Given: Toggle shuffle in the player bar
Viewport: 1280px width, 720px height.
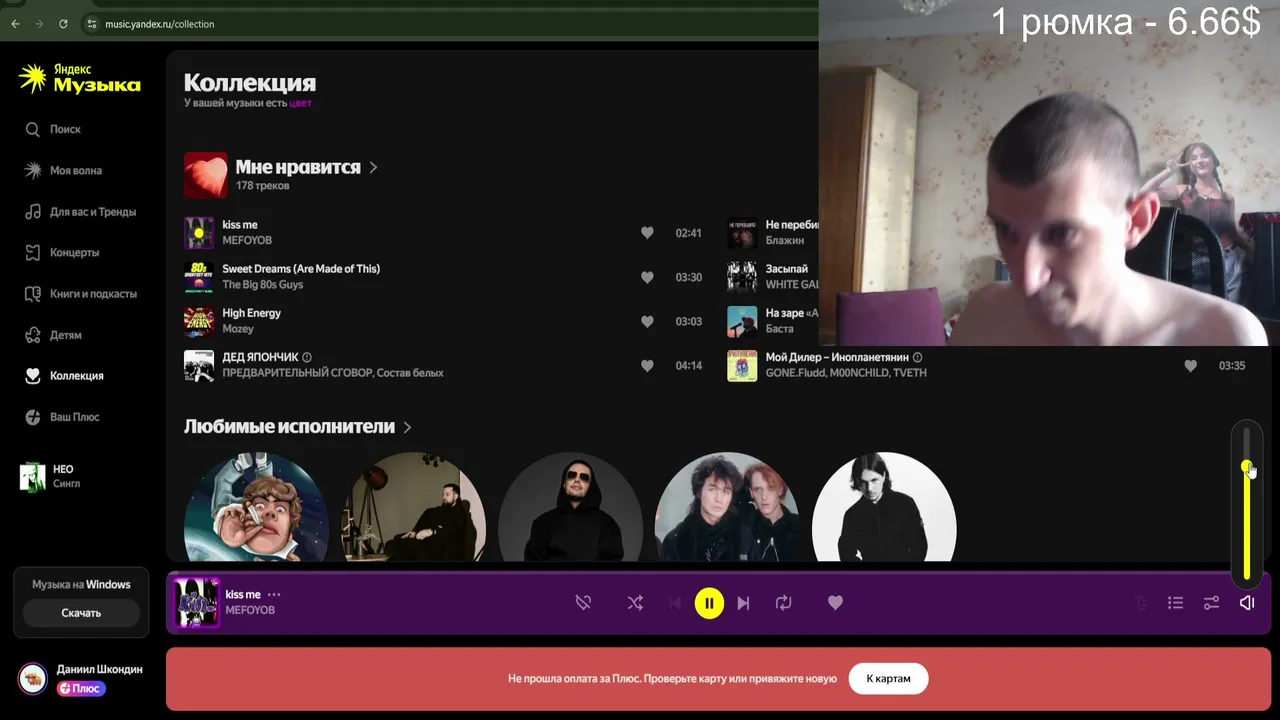Looking at the screenshot, I should click(635, 603).
